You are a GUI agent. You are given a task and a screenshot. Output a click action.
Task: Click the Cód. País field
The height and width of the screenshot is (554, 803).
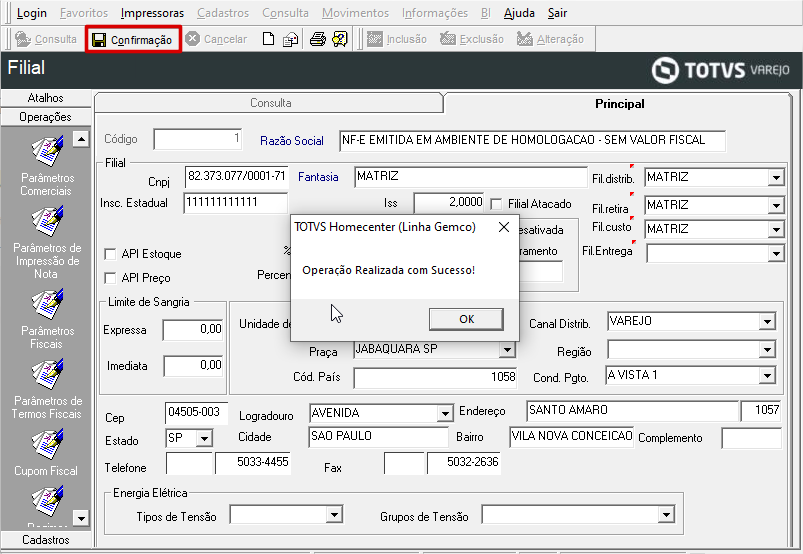435,378
